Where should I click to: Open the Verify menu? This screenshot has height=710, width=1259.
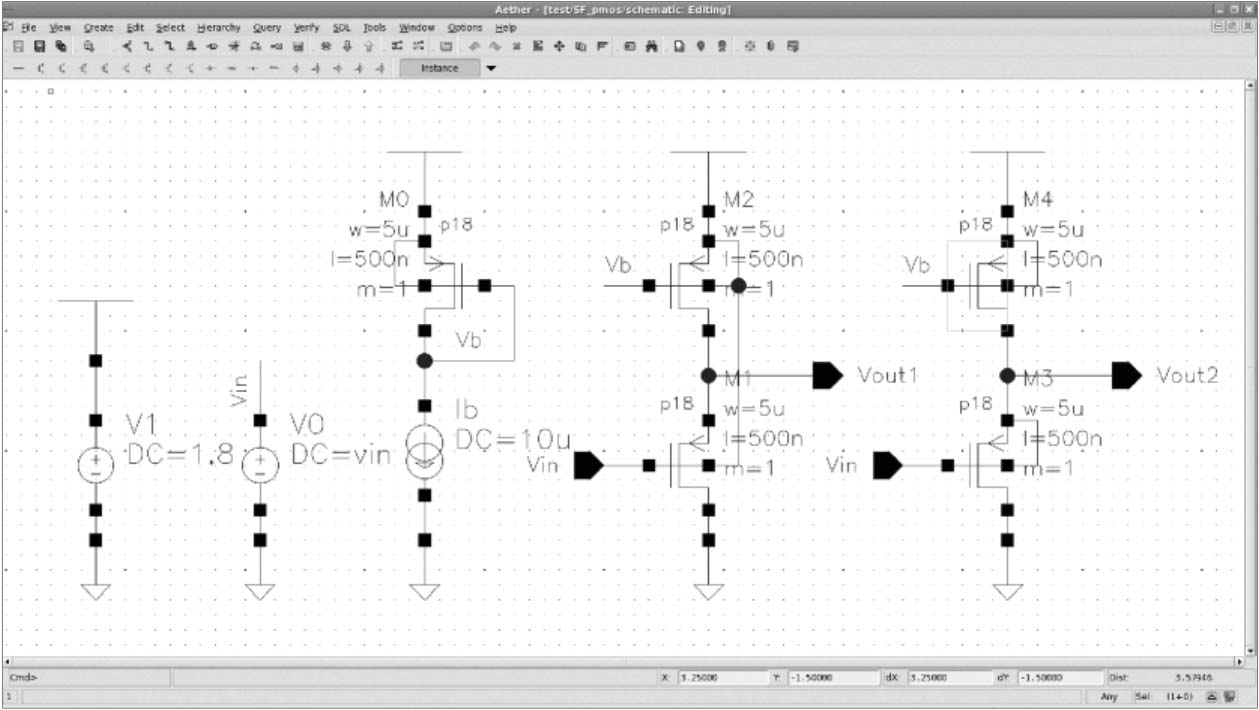click(306, 28)
